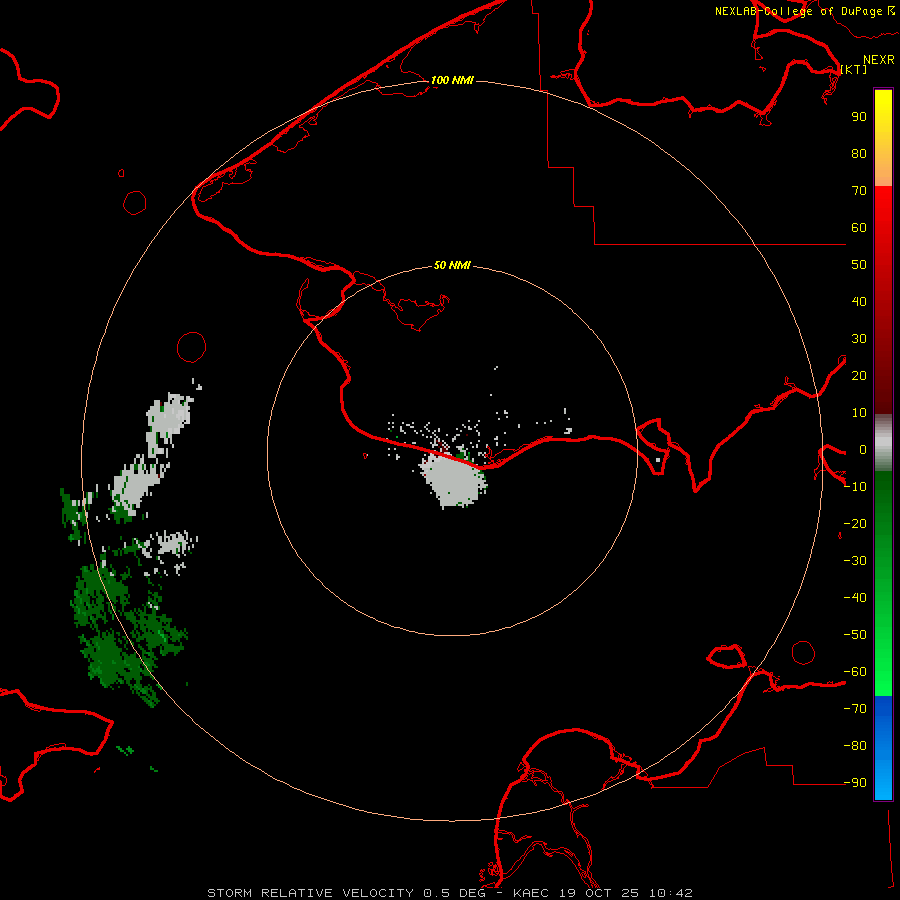Select the positive 20 scale label
Screen dimensions: 900x900
click(859, 375)
